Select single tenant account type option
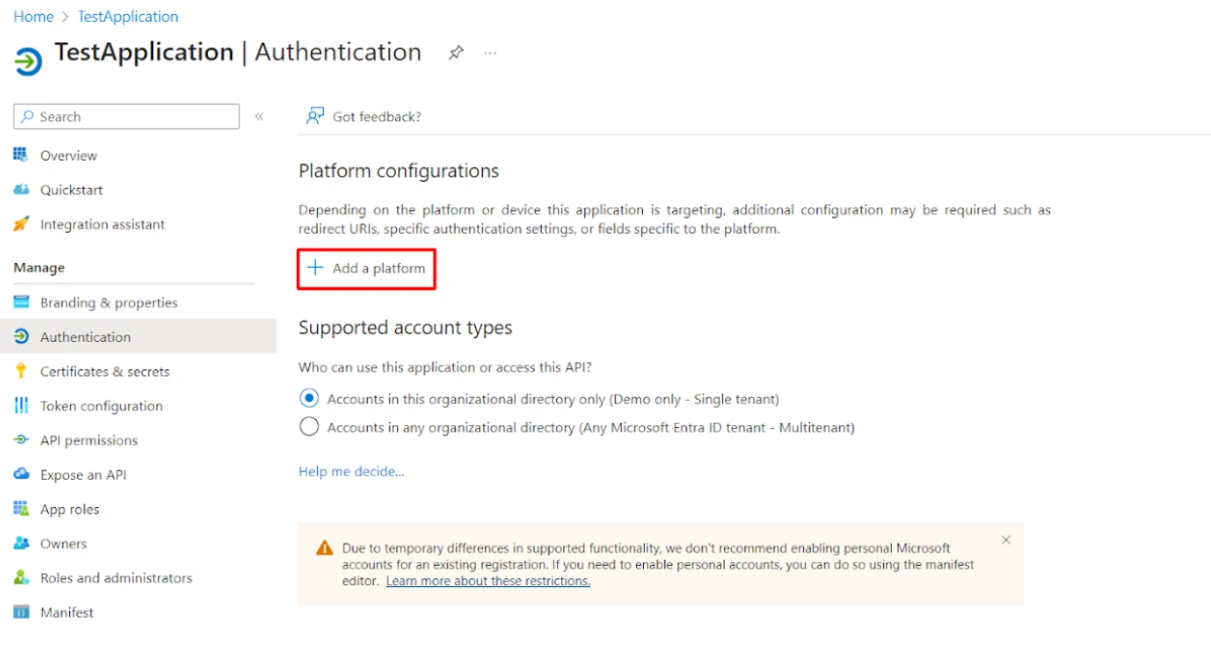This screenshot has height=647, width=1211. 309,398
